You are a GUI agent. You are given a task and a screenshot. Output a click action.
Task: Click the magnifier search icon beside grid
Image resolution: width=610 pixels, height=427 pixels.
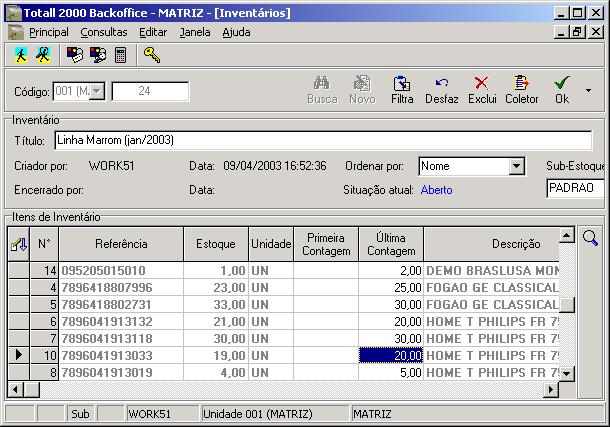point(590,238)
